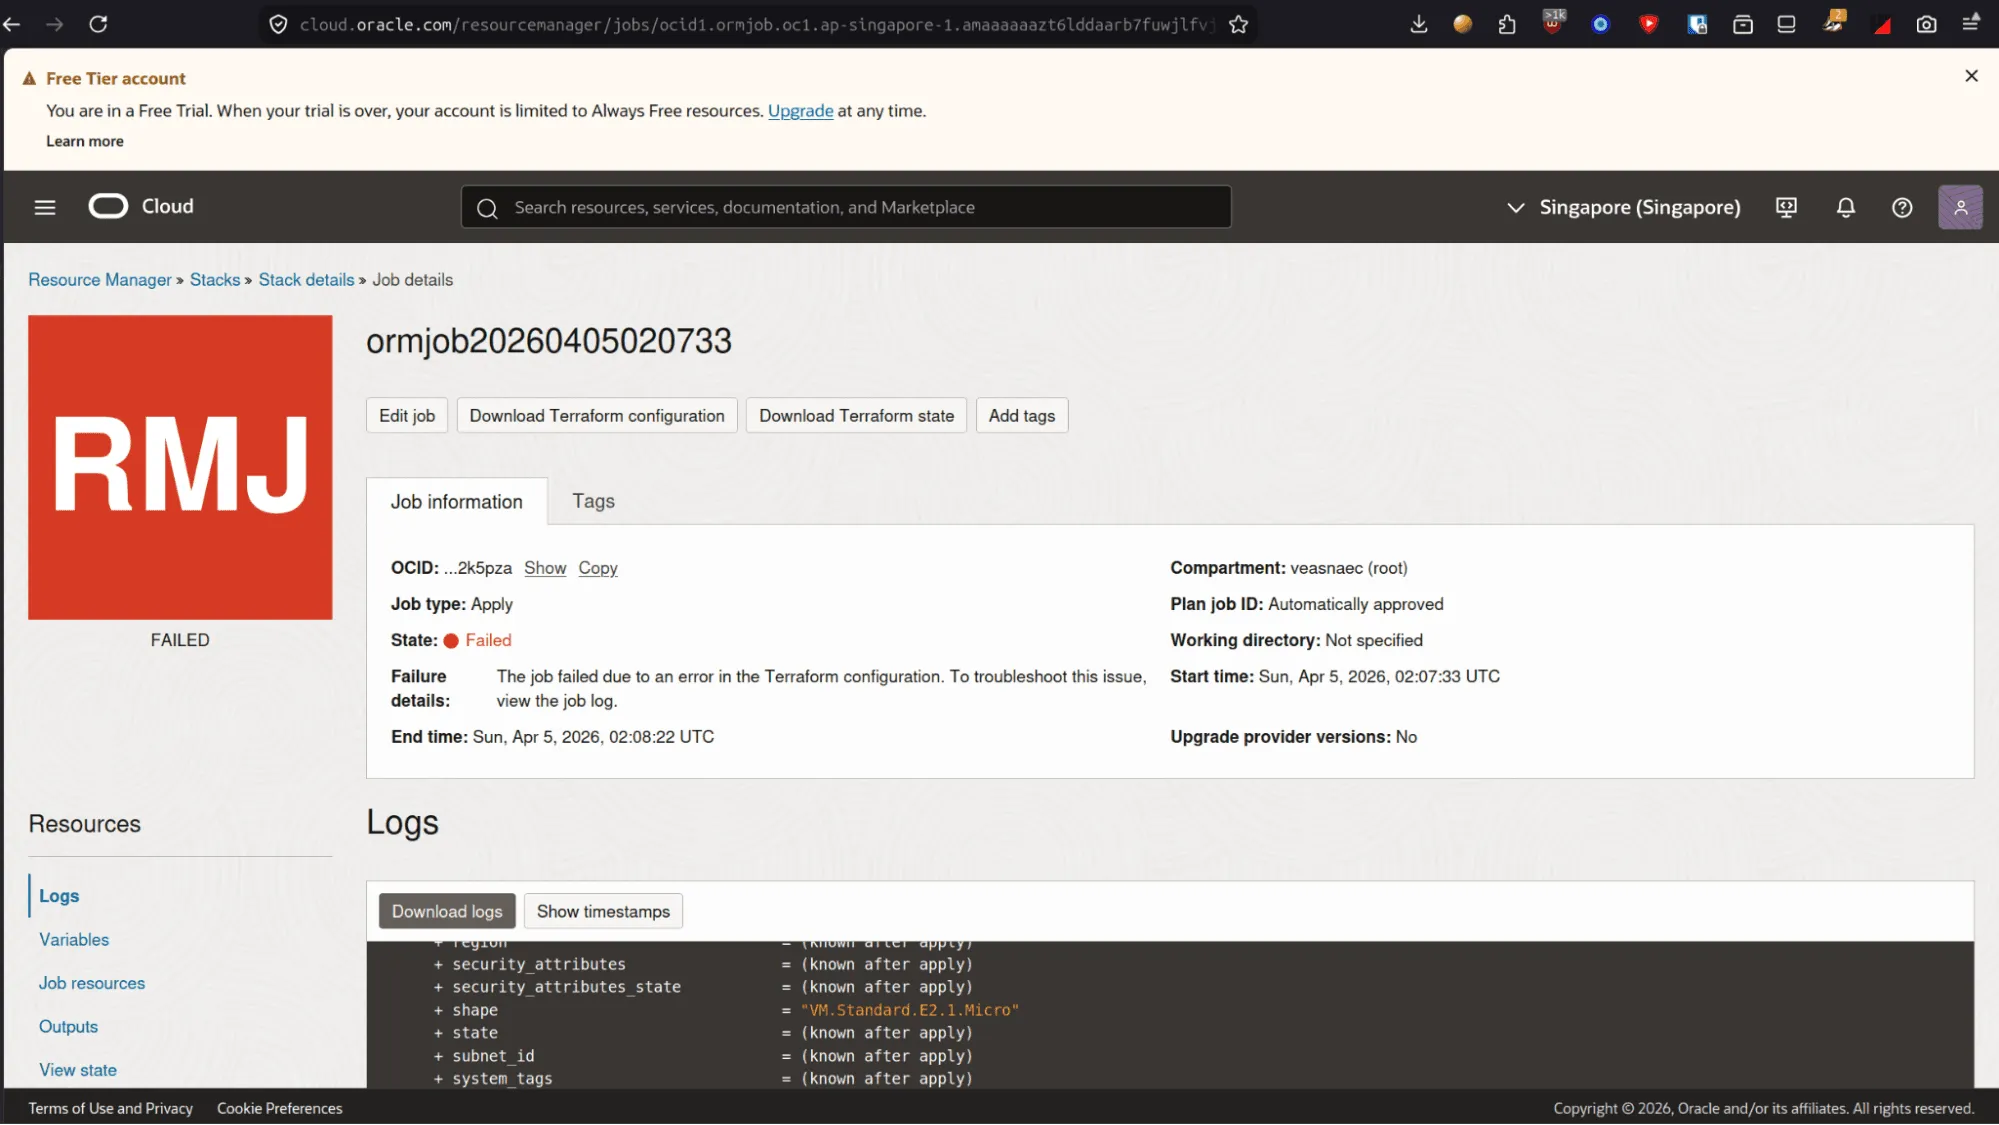This screenshot has width=1999, height=1125.
Task: Click the VM.Standard.E2.1.Micro log value
Action: point(910,1010)
